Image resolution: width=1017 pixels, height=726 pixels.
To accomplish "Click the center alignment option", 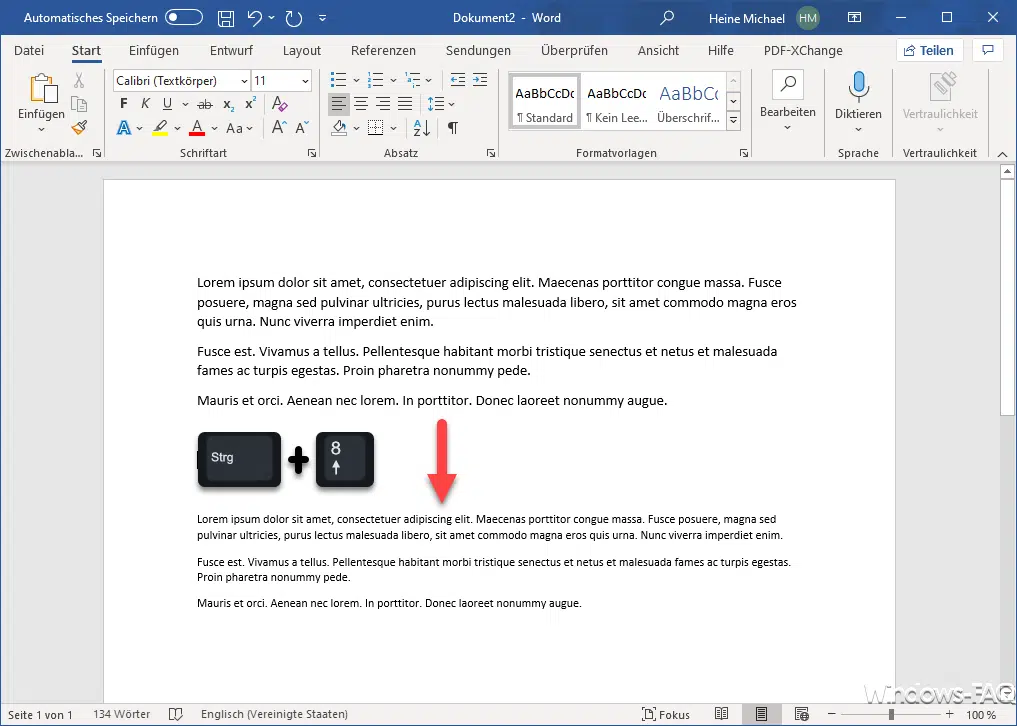I will [x=360, y=104].
